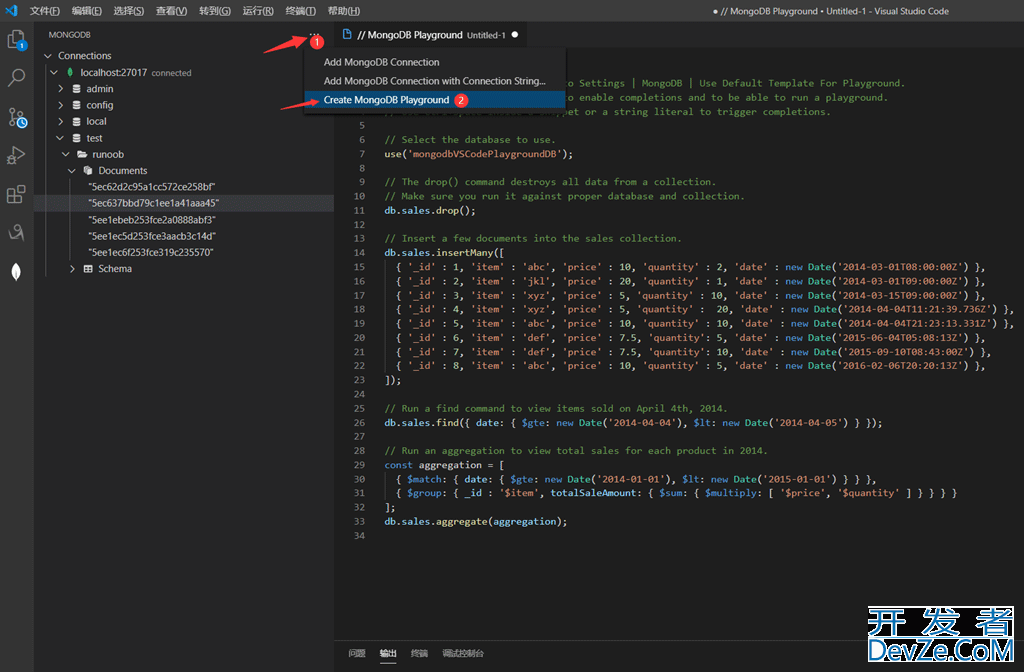This screenshot has width=1024, height=672.
Task: Select the MongoDB Playground Untitled-1 editor tab
Action: [431, 35]
